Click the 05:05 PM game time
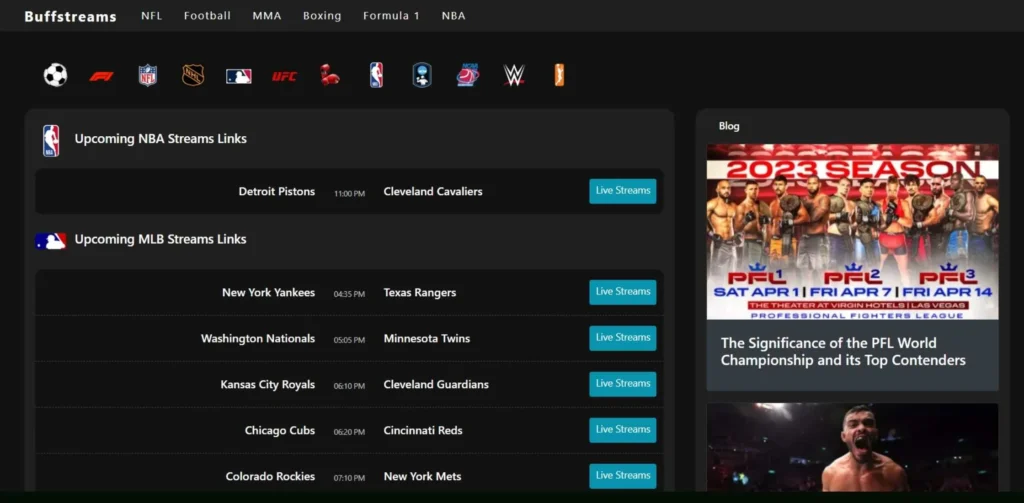This screenshot has height=503, width=1024. [x=349, y=340]
